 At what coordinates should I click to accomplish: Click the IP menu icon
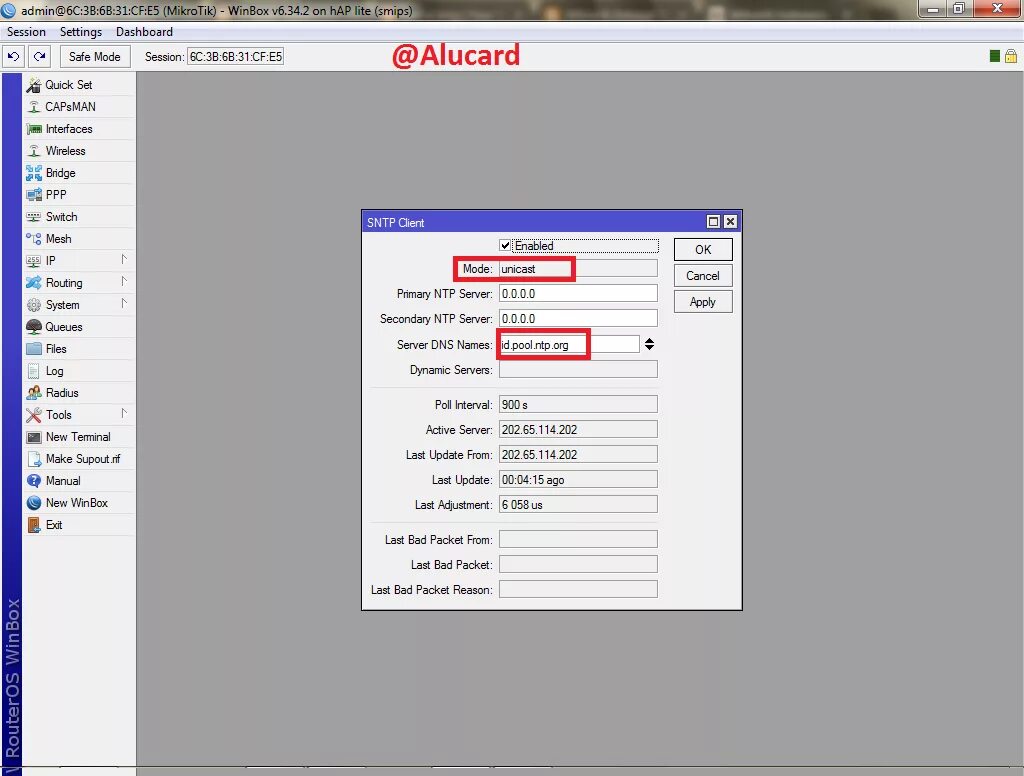[33, 261]
